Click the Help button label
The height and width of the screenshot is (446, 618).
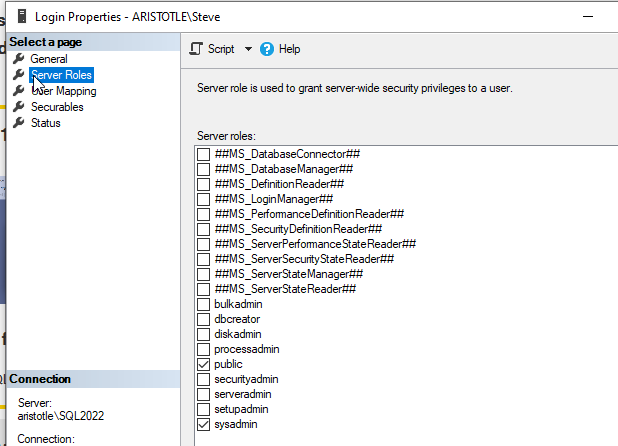289,49
